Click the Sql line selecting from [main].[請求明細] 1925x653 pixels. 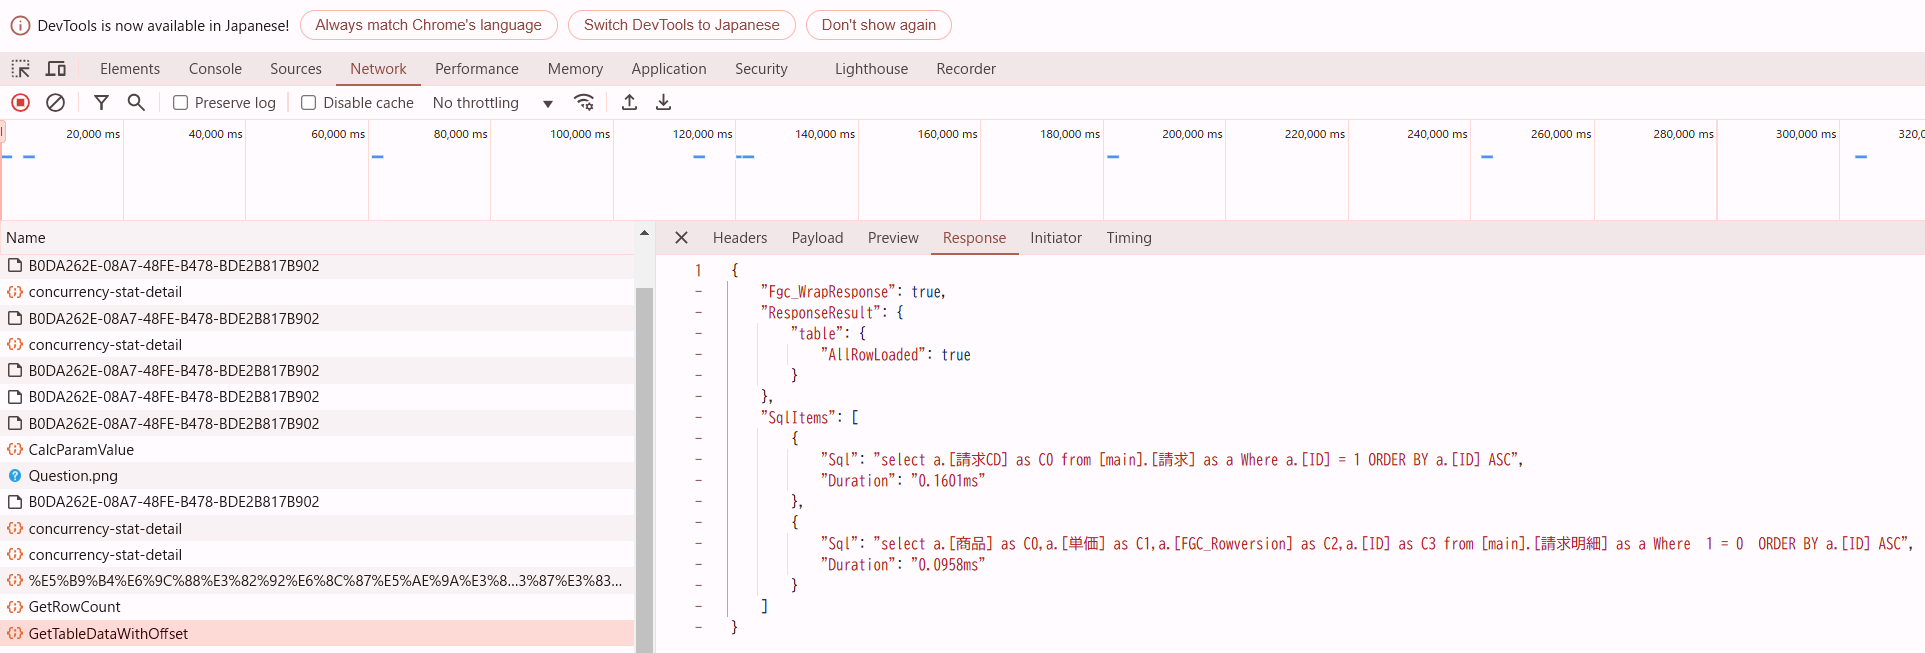(x=1367, y=544)
